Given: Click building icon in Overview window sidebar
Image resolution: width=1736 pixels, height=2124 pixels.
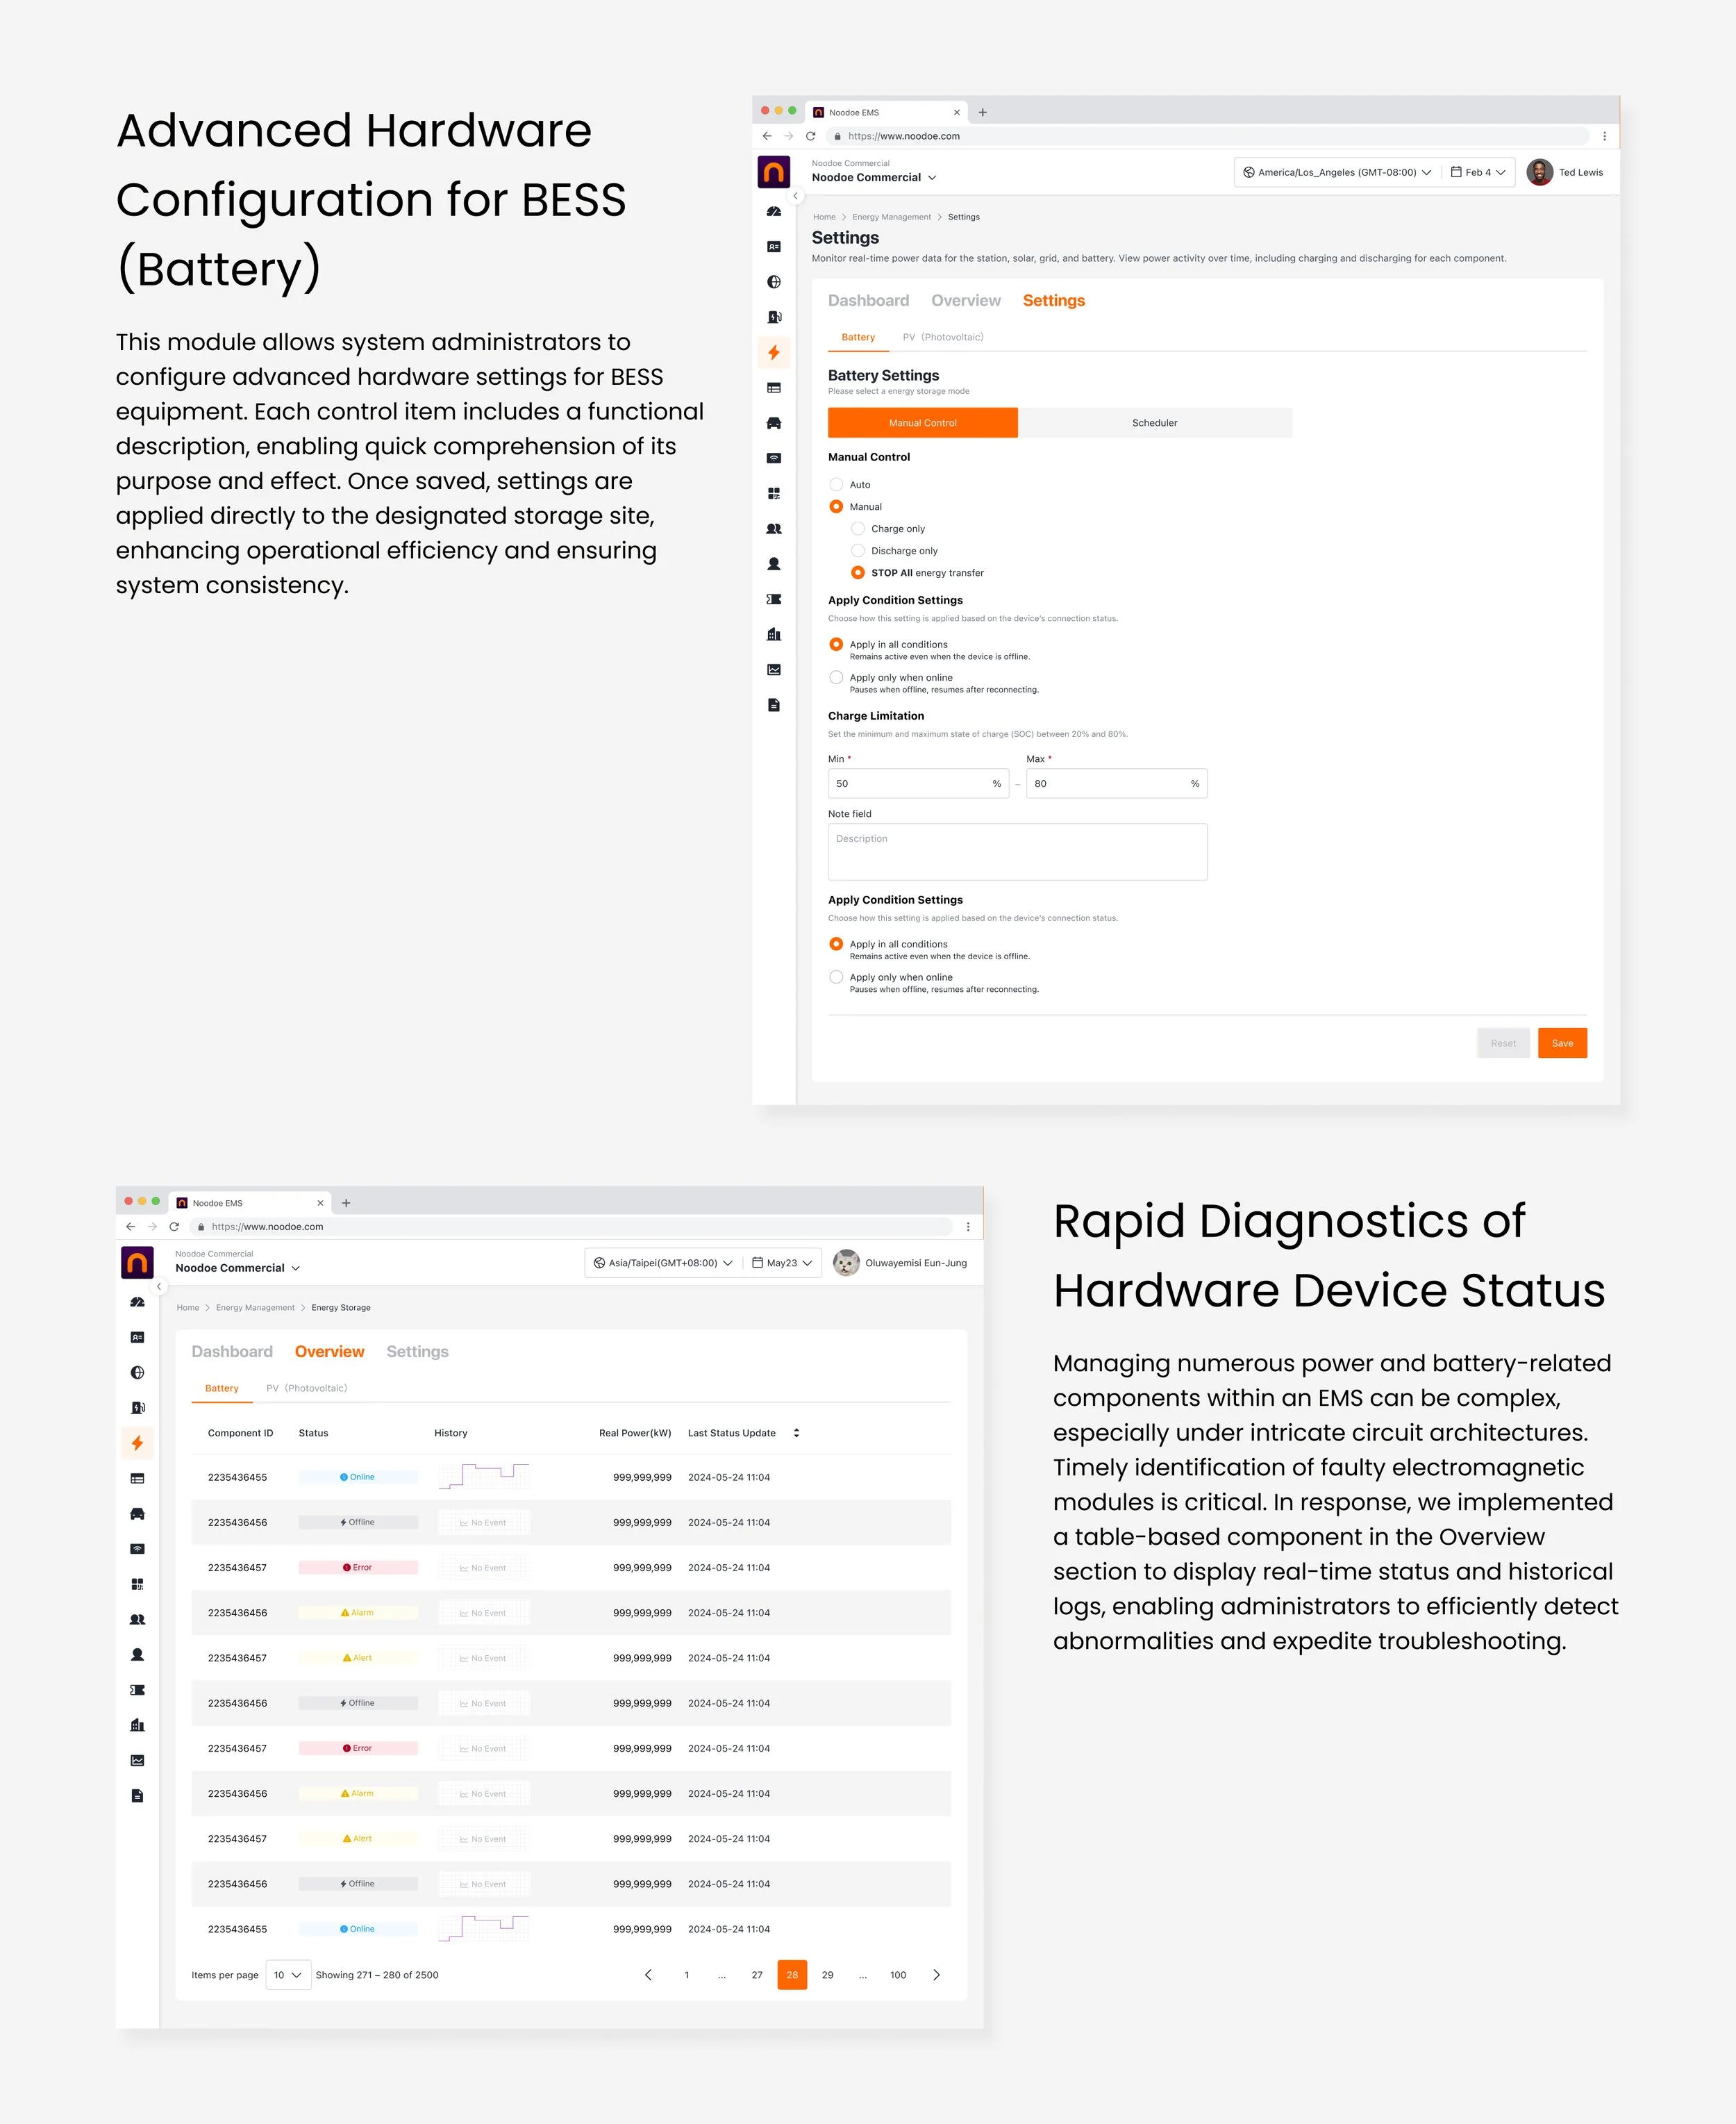Looking at the screenshot, I should 138,1725.
